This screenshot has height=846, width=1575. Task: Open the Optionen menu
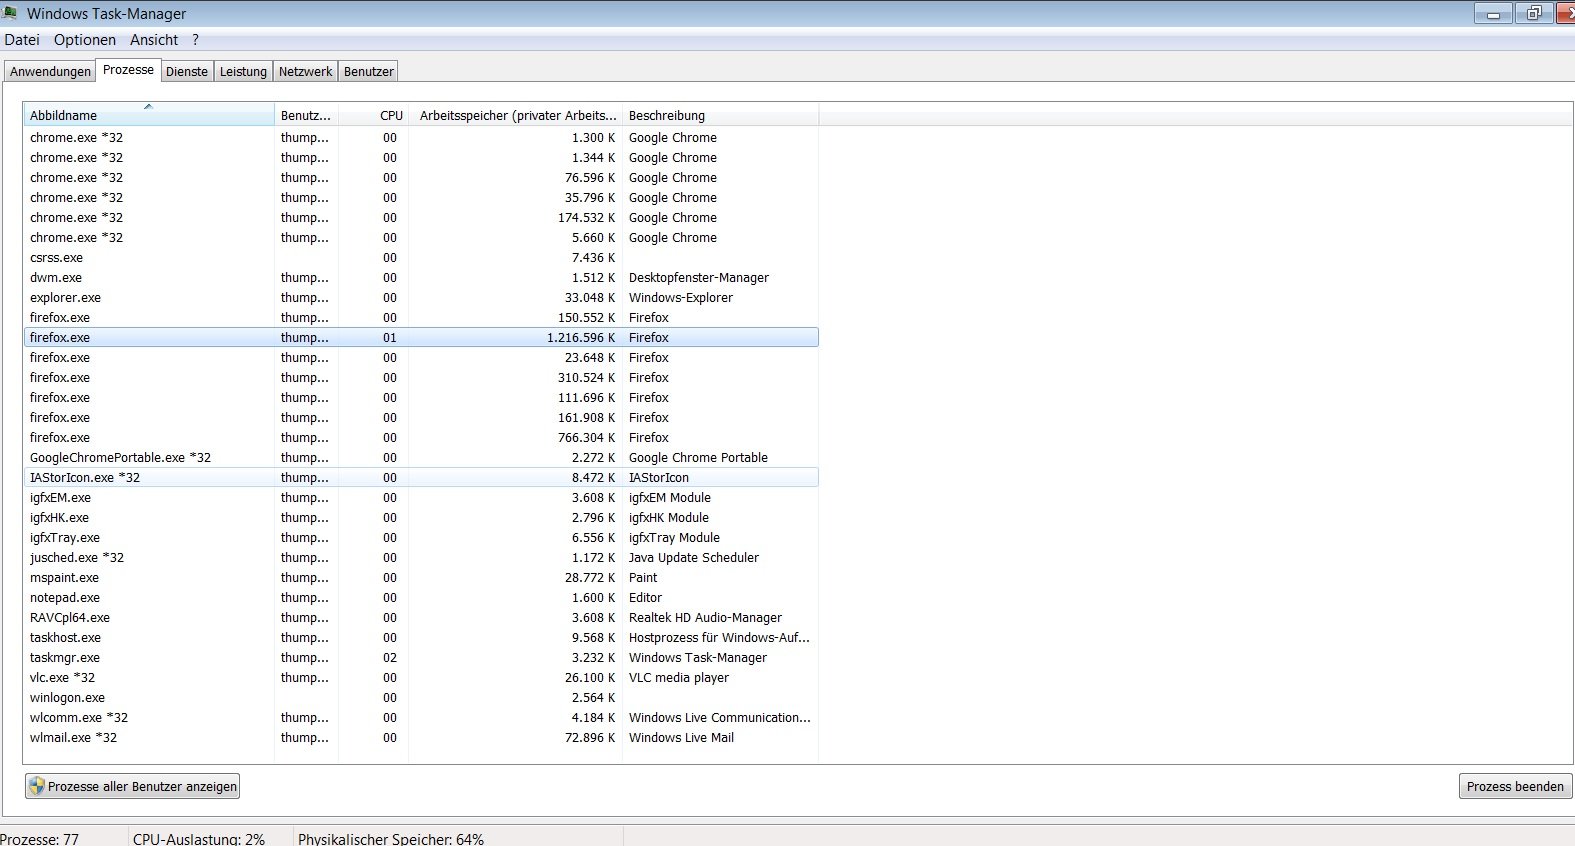tap(85, 40)
